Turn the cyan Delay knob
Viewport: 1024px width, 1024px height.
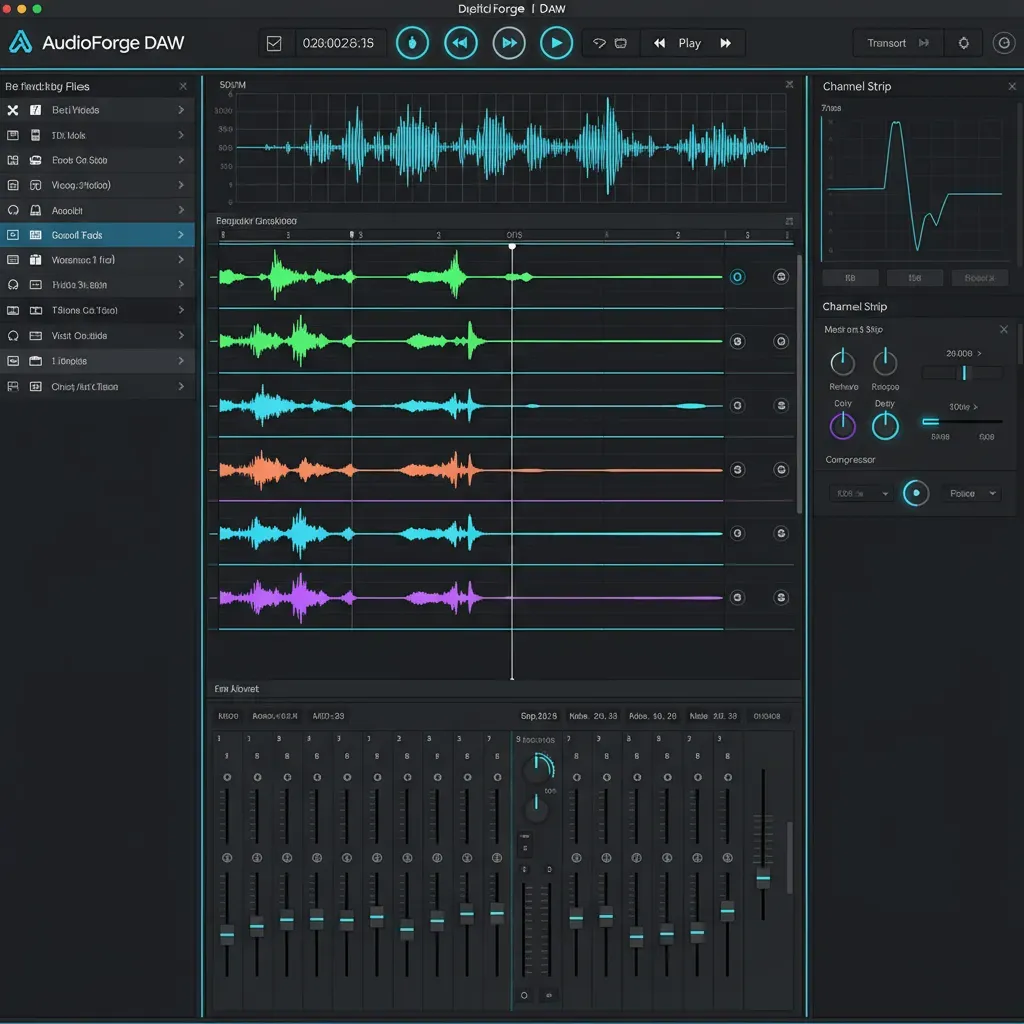(885, 427)
